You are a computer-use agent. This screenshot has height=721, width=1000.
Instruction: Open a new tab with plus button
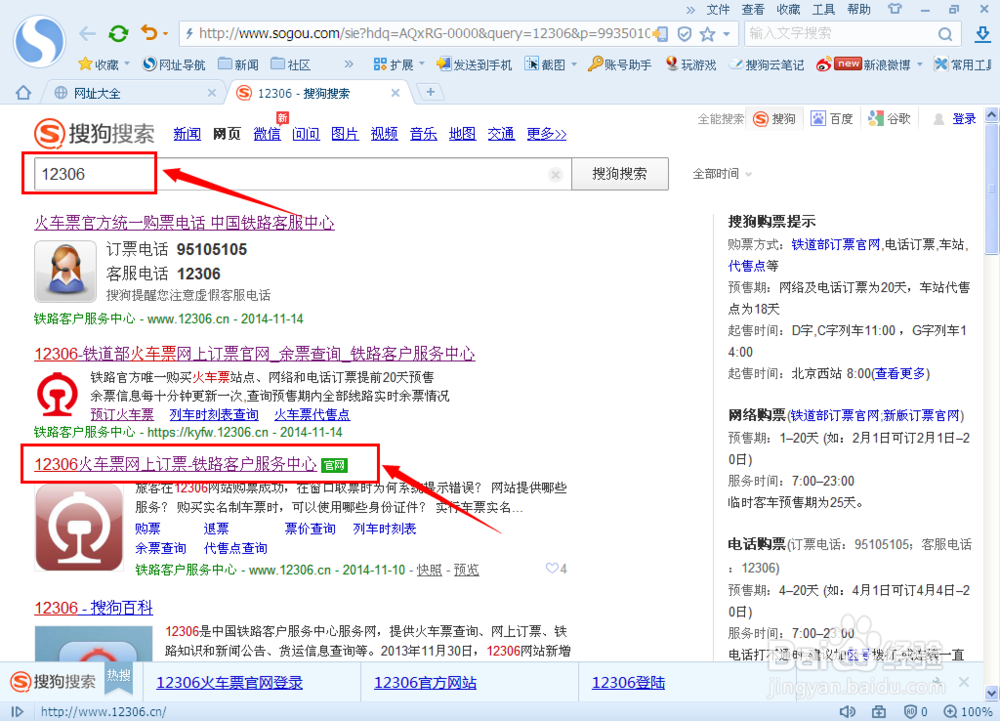point(430,92)
